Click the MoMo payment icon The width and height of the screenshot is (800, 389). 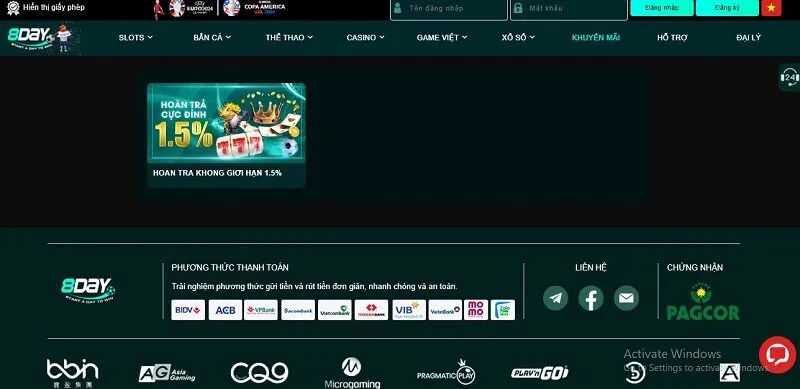(476, 310)
